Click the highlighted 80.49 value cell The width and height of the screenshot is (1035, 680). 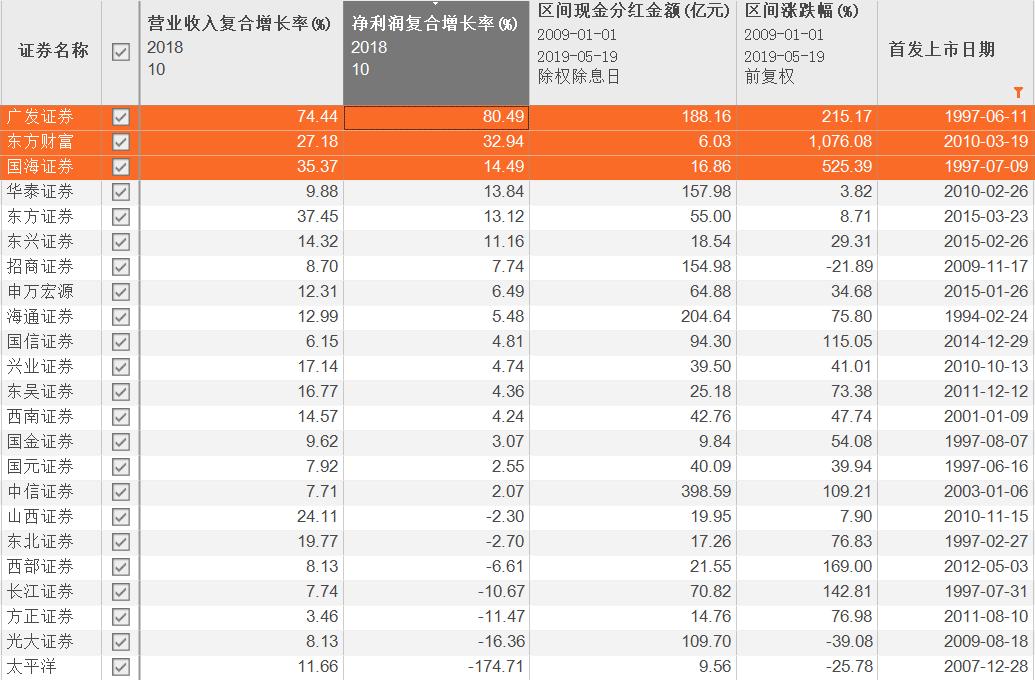(x=435, y=117)
